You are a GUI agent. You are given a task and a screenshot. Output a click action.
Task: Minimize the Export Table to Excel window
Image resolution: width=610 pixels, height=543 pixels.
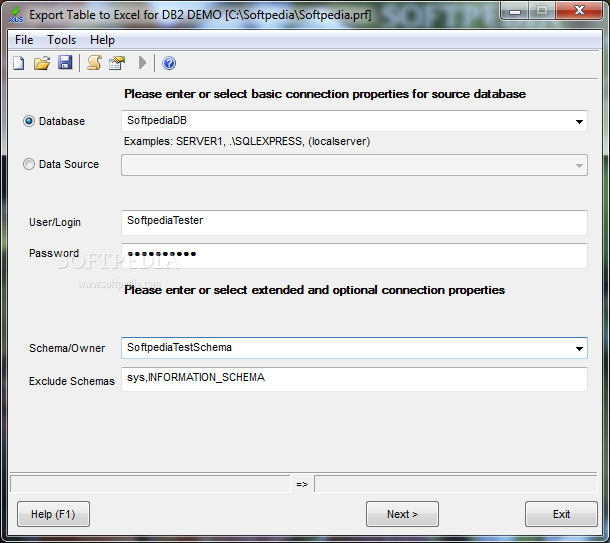tap(515, 11)
